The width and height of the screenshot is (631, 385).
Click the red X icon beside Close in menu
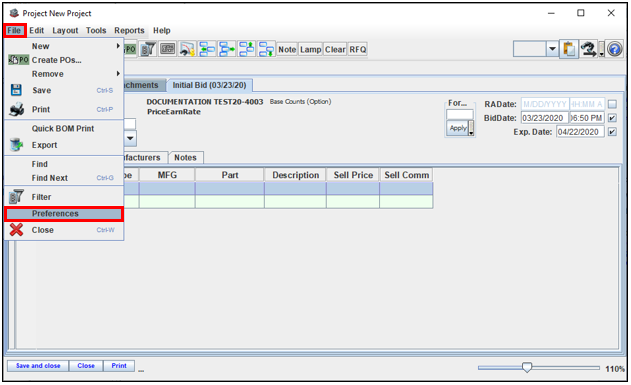click(16, 230)
